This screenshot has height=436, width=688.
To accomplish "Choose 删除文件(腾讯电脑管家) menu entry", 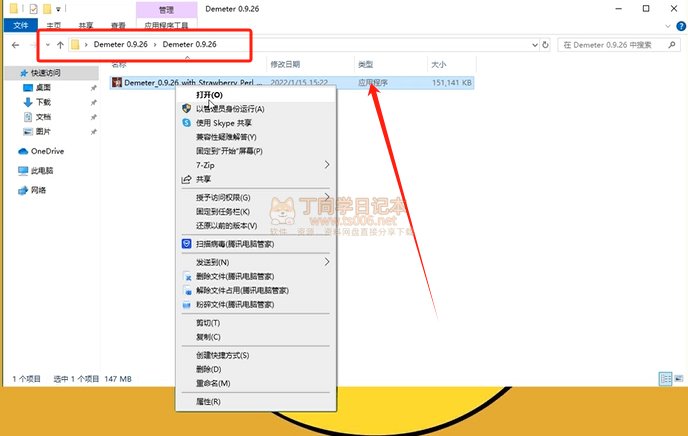I will click(x=256, y=276).
